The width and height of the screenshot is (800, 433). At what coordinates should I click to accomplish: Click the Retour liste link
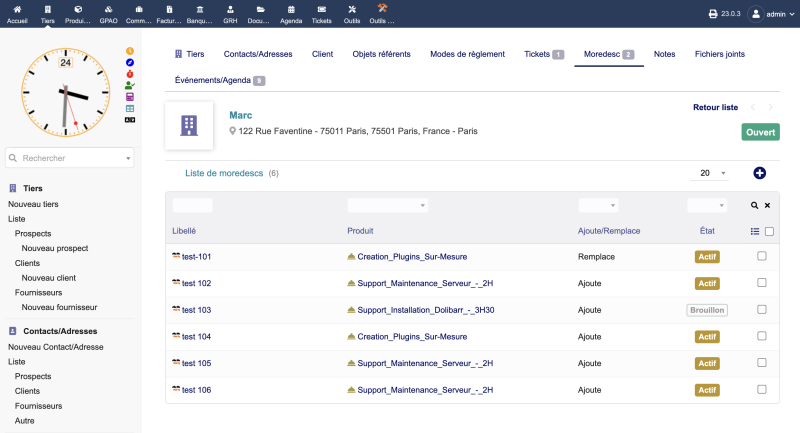(715, 107)
